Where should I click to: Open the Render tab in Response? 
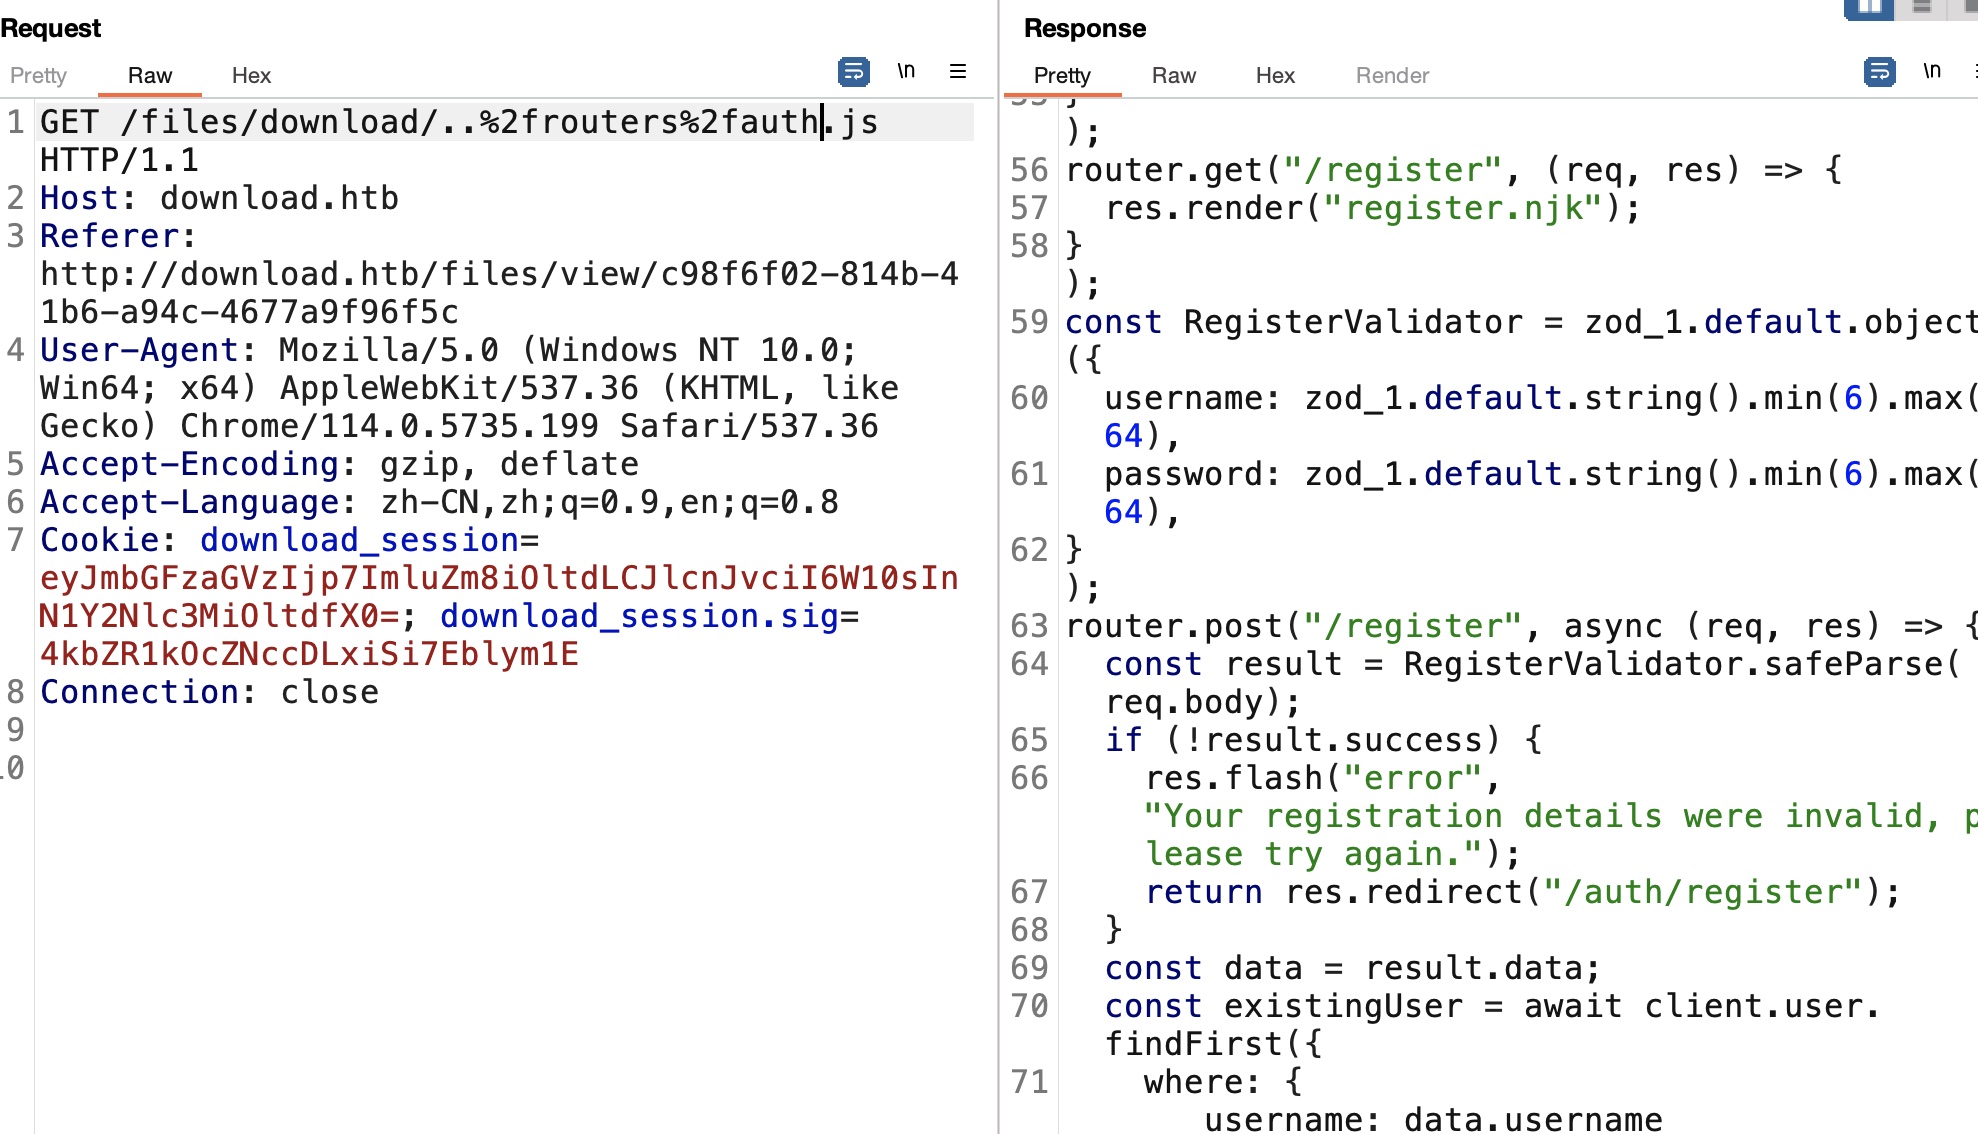tap(1392, 76)
